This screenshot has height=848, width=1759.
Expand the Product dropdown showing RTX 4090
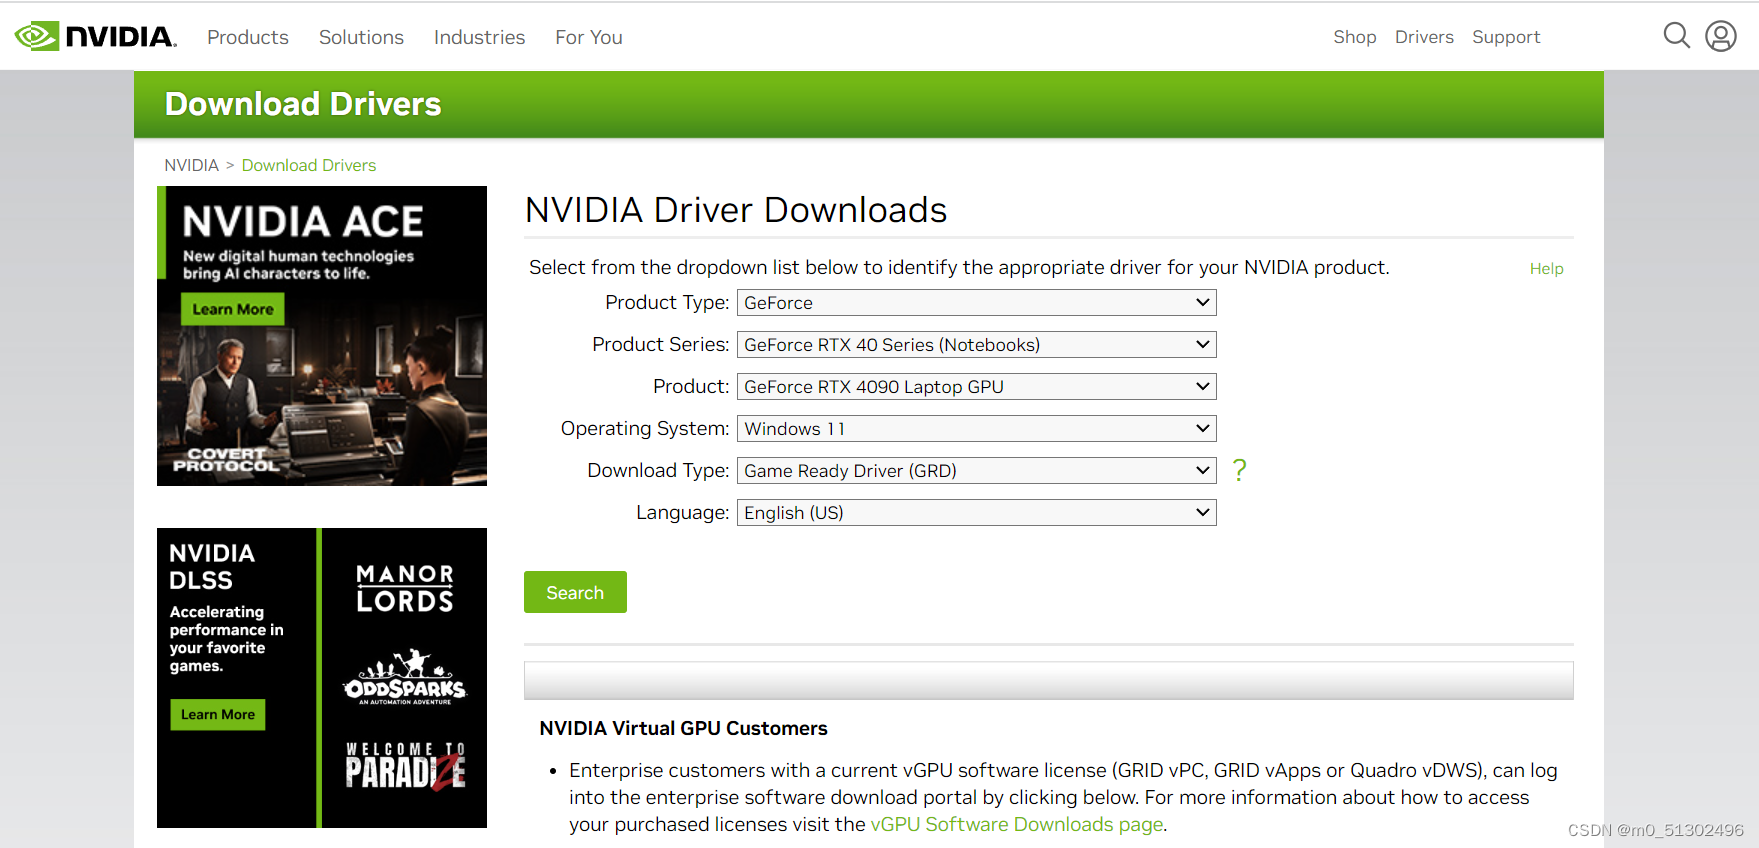pos(976,387)
